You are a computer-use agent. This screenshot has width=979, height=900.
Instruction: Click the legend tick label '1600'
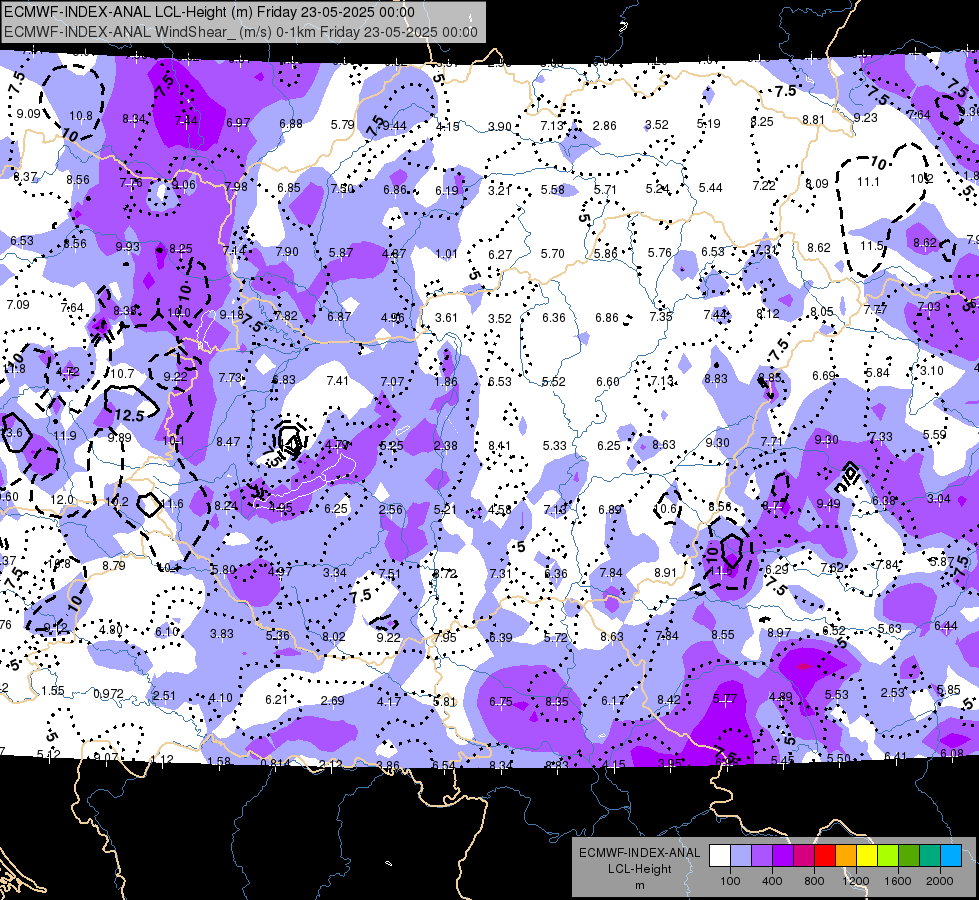coord(897,881)
